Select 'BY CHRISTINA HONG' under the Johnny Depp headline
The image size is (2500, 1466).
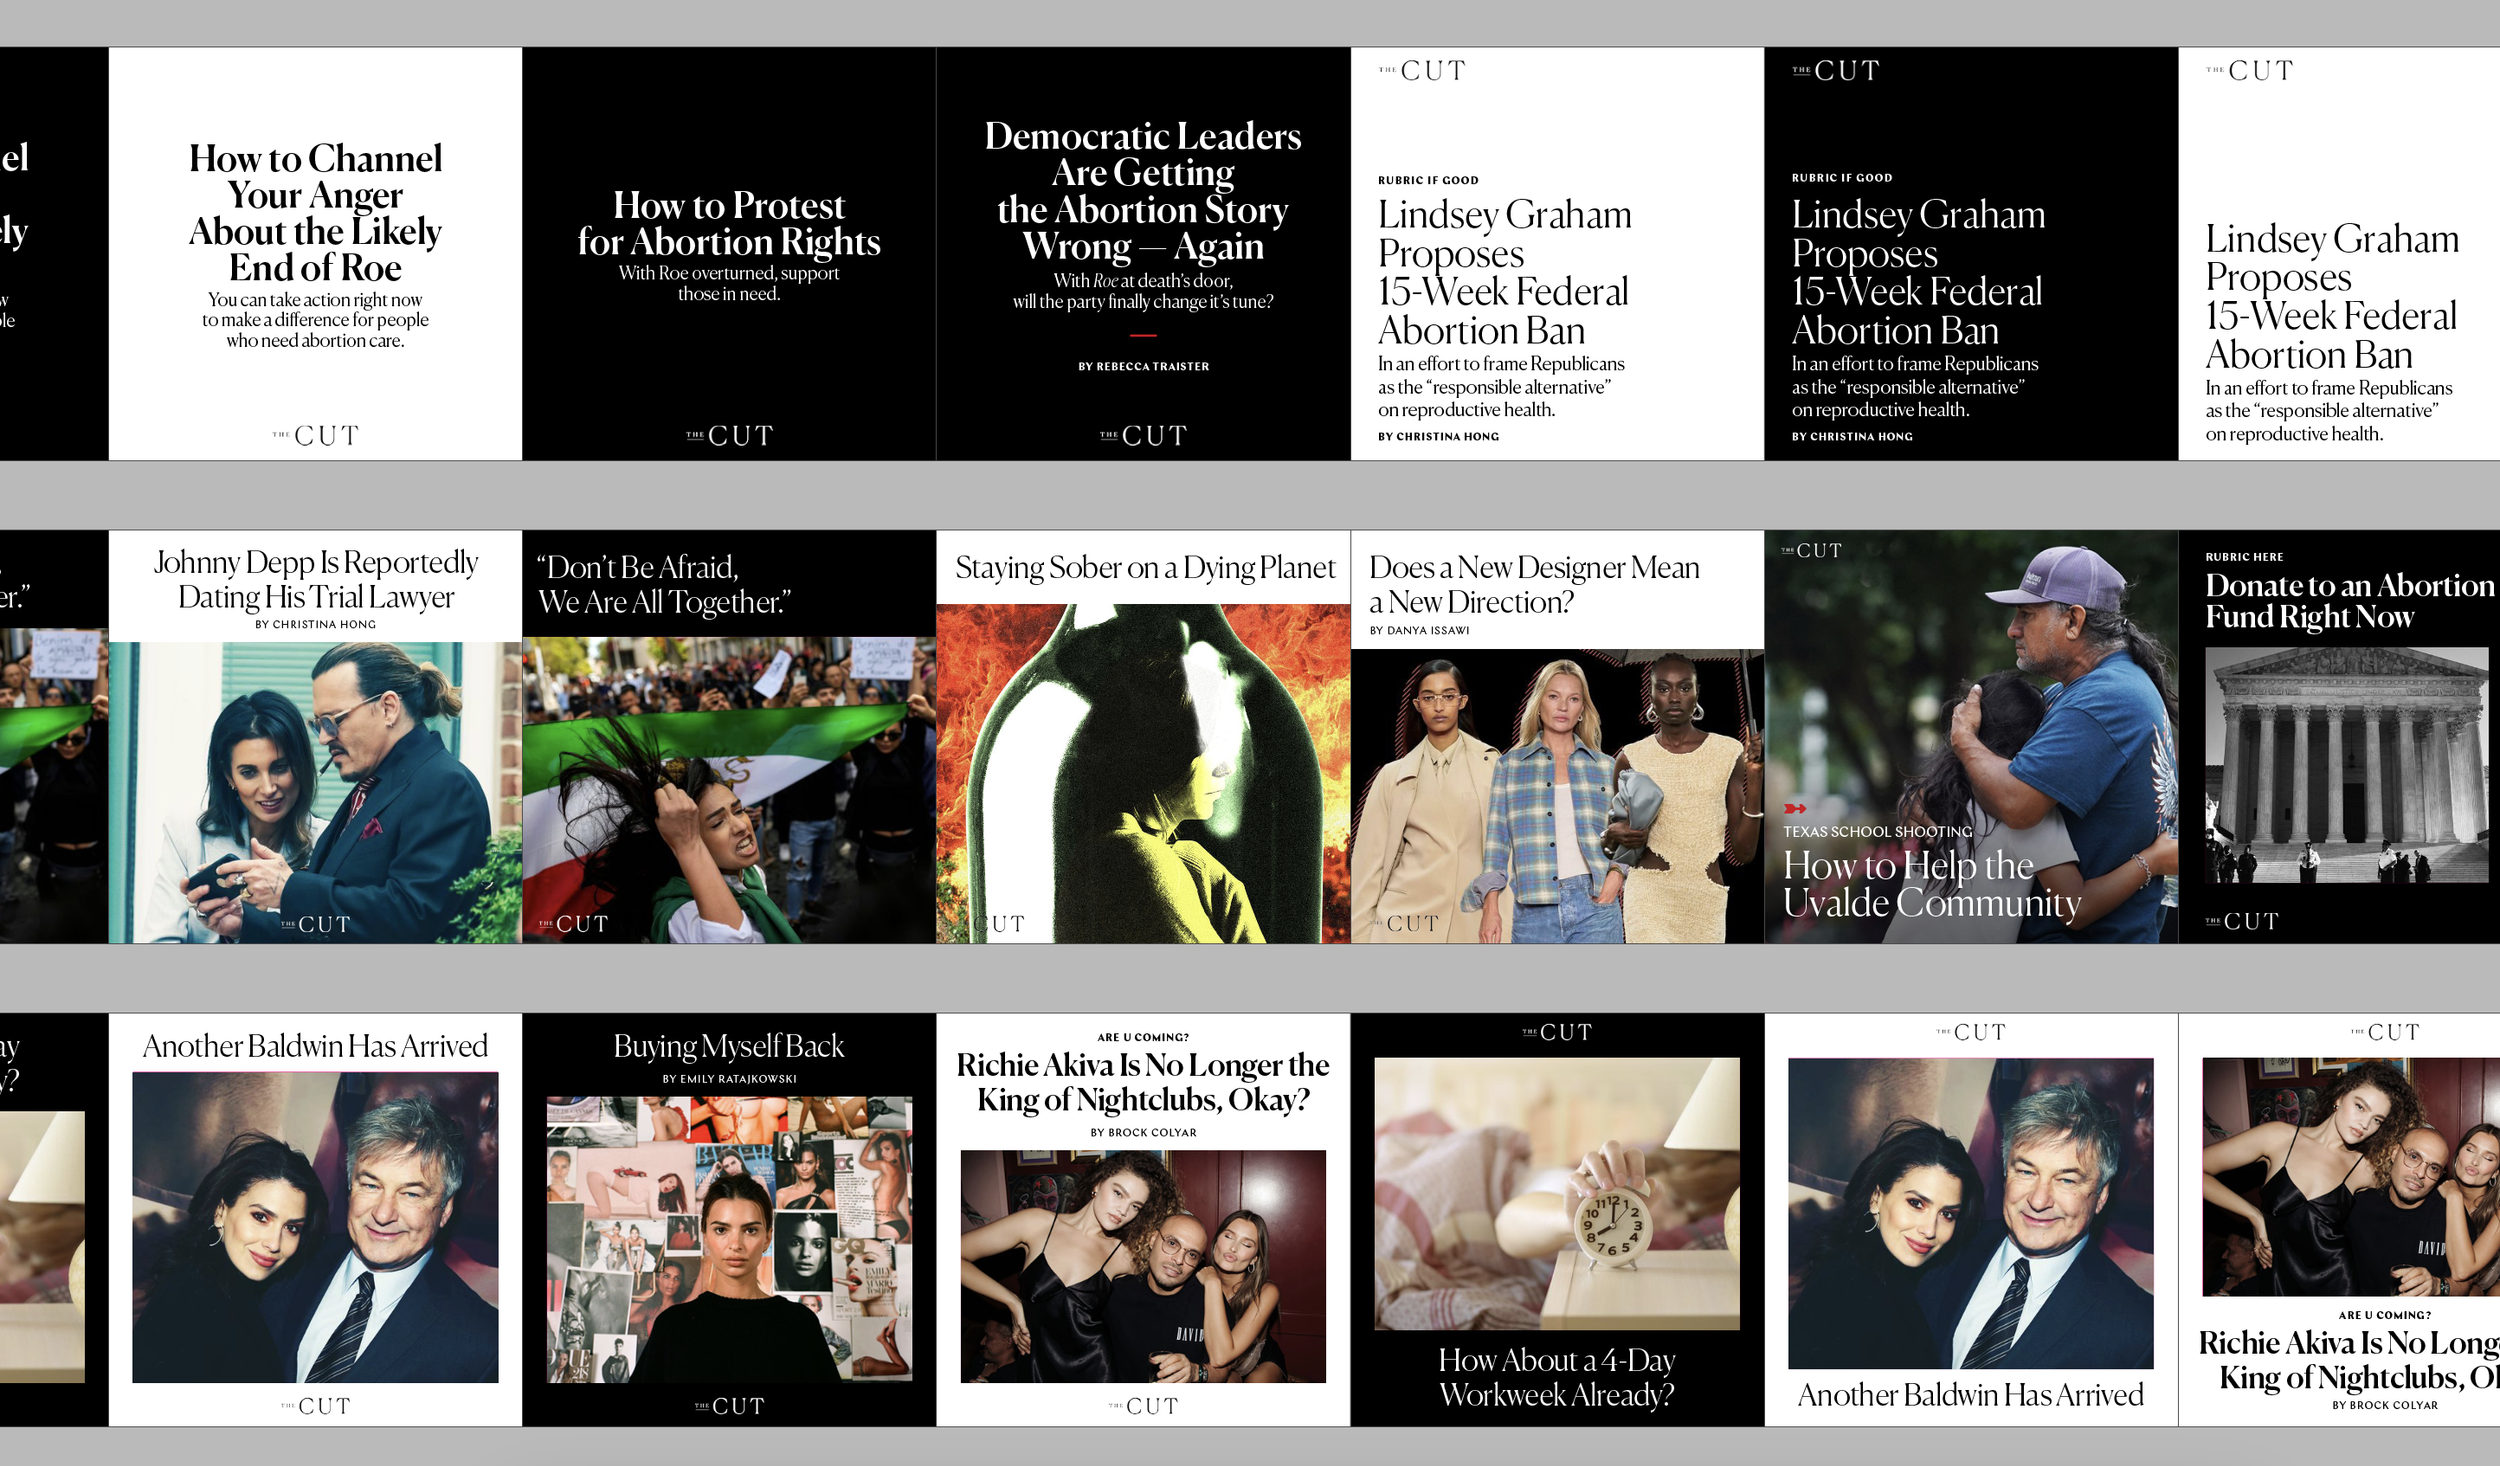(x=315, y=625)
